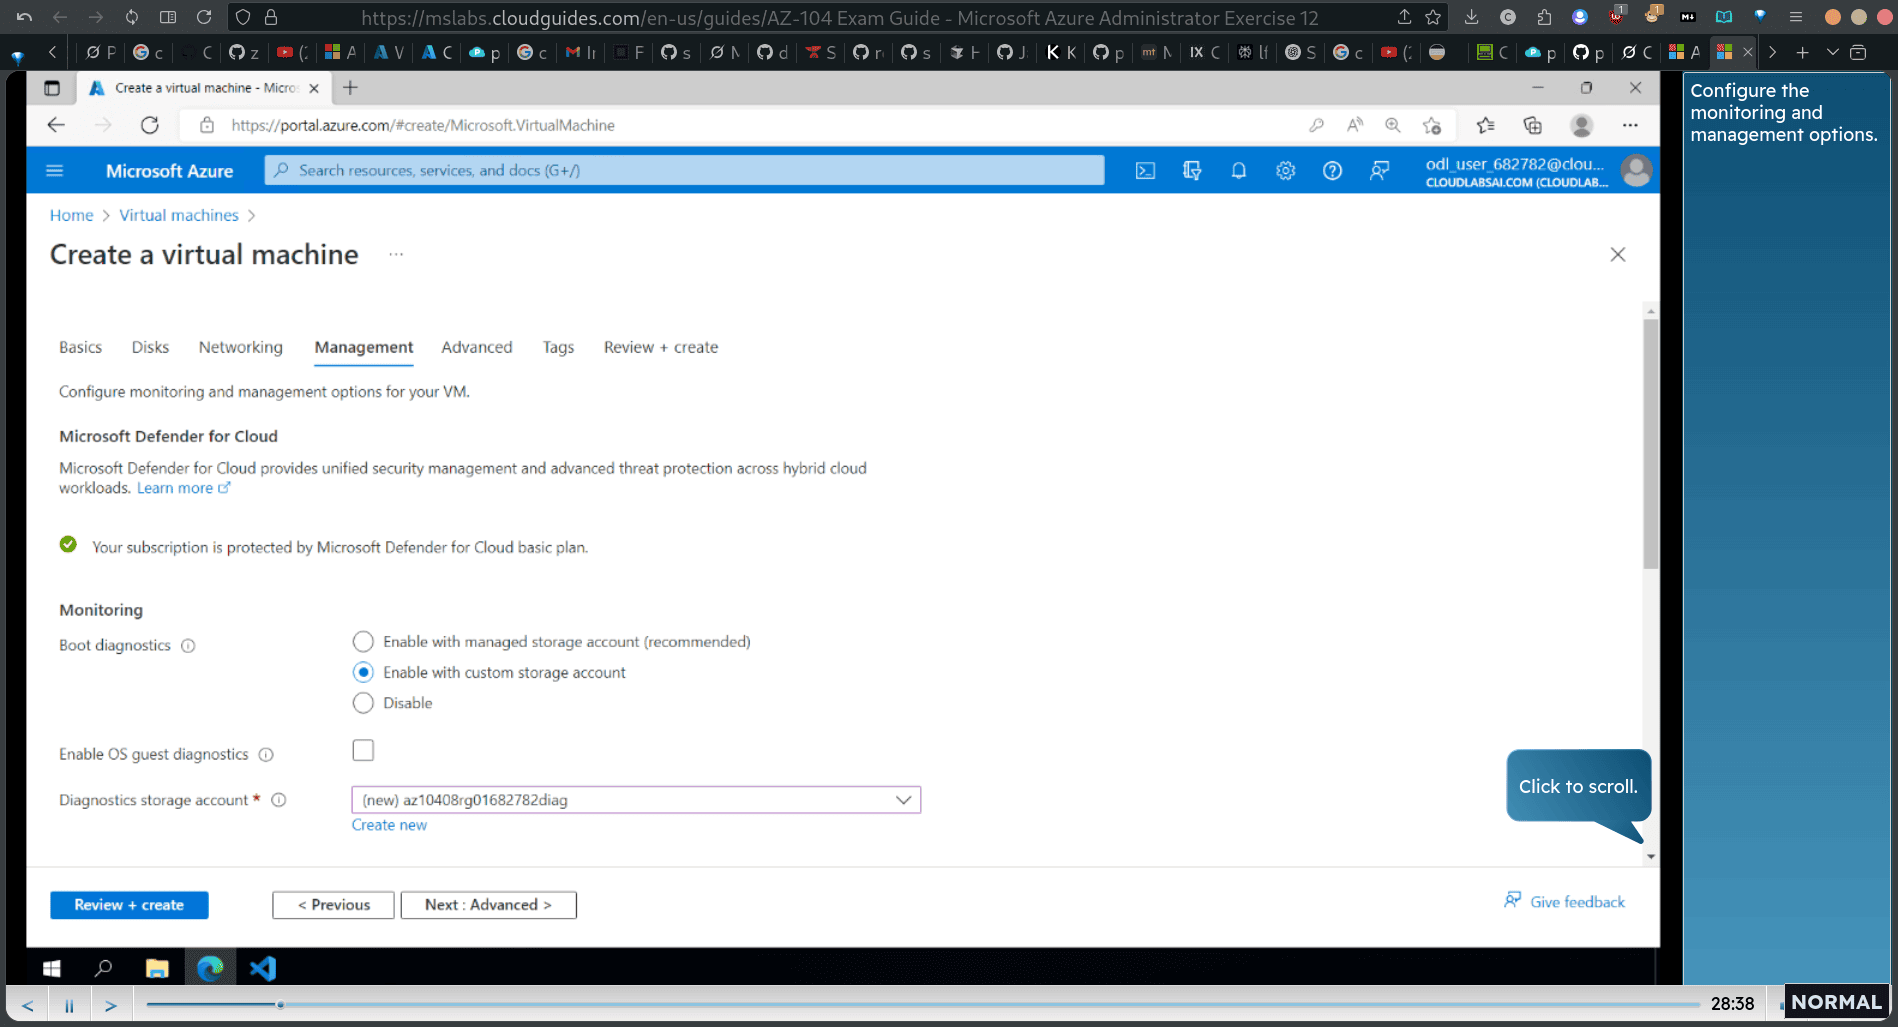Click the guide playback progress slider
Viewport: 1898px width, 1027px height.
(x=922, y=1004)
